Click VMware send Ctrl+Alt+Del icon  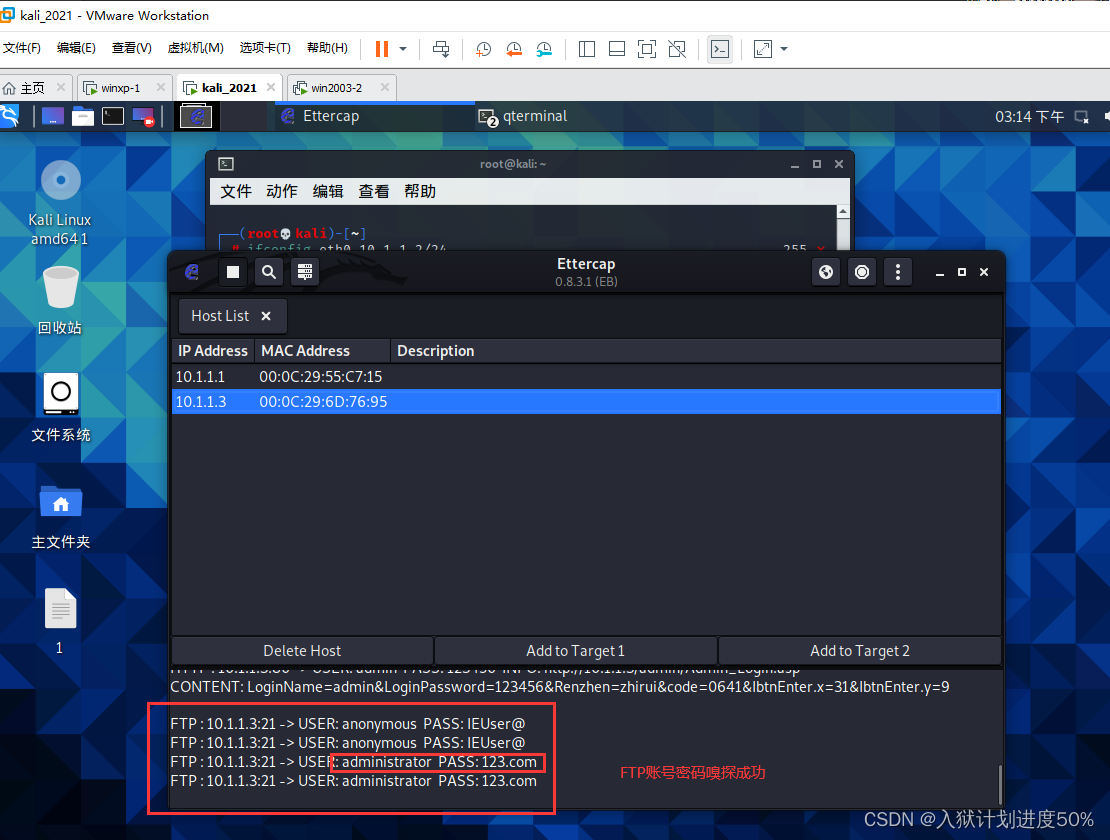(441, 49)
